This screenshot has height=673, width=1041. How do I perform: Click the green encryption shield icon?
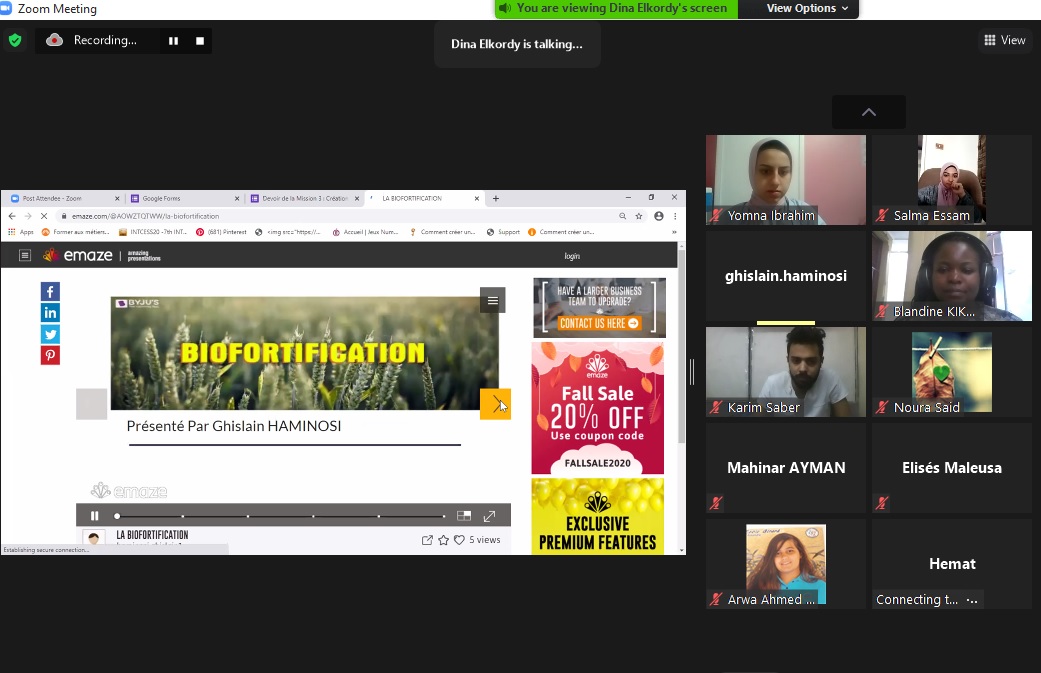point(14,41)
